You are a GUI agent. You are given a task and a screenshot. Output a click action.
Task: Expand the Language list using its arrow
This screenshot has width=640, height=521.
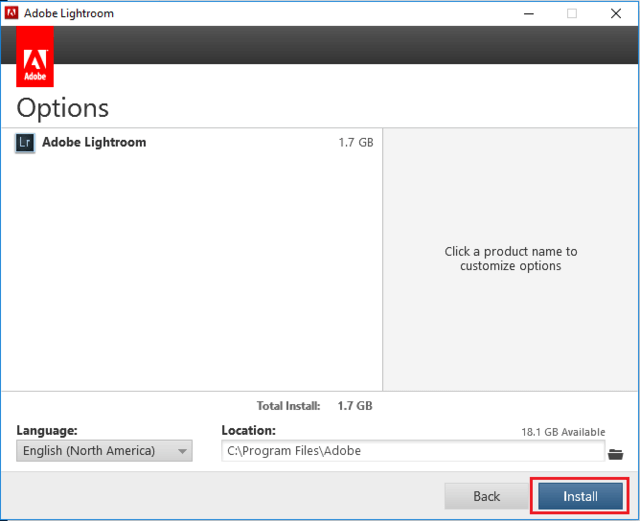click(182, 452)
